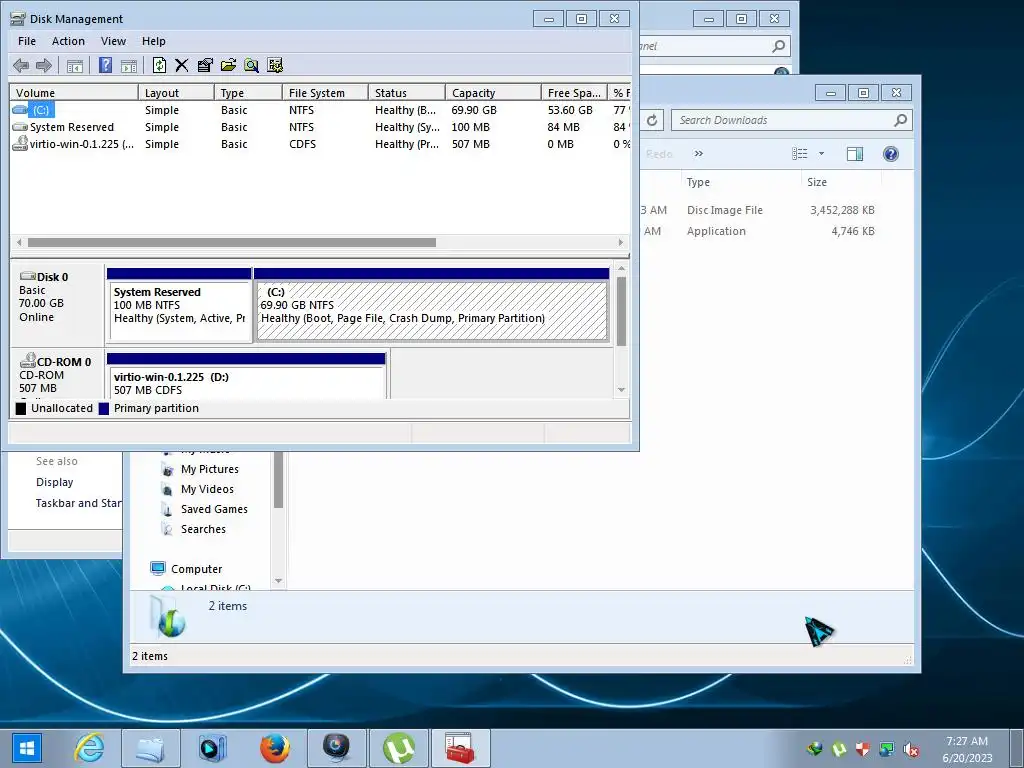Click the Back arrow in Disk Management toolbar
The width and height of the screenshot is (1024, 768).
coord(21,65)
